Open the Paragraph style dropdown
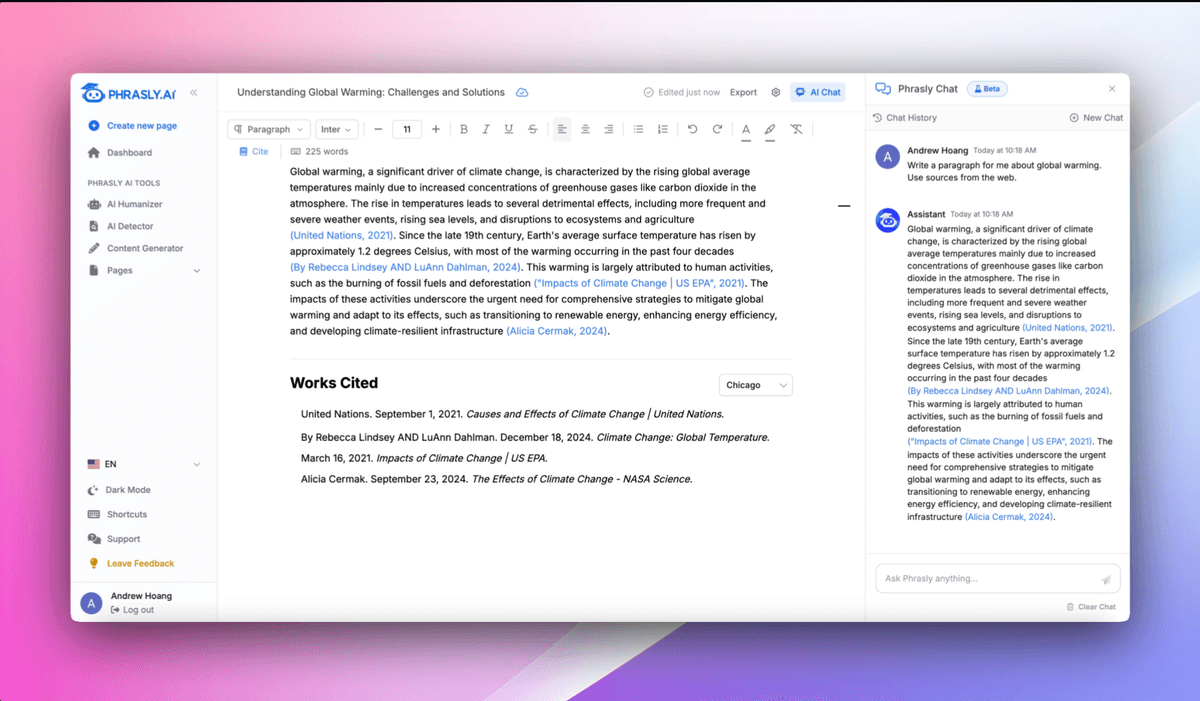 pos(268,129)
